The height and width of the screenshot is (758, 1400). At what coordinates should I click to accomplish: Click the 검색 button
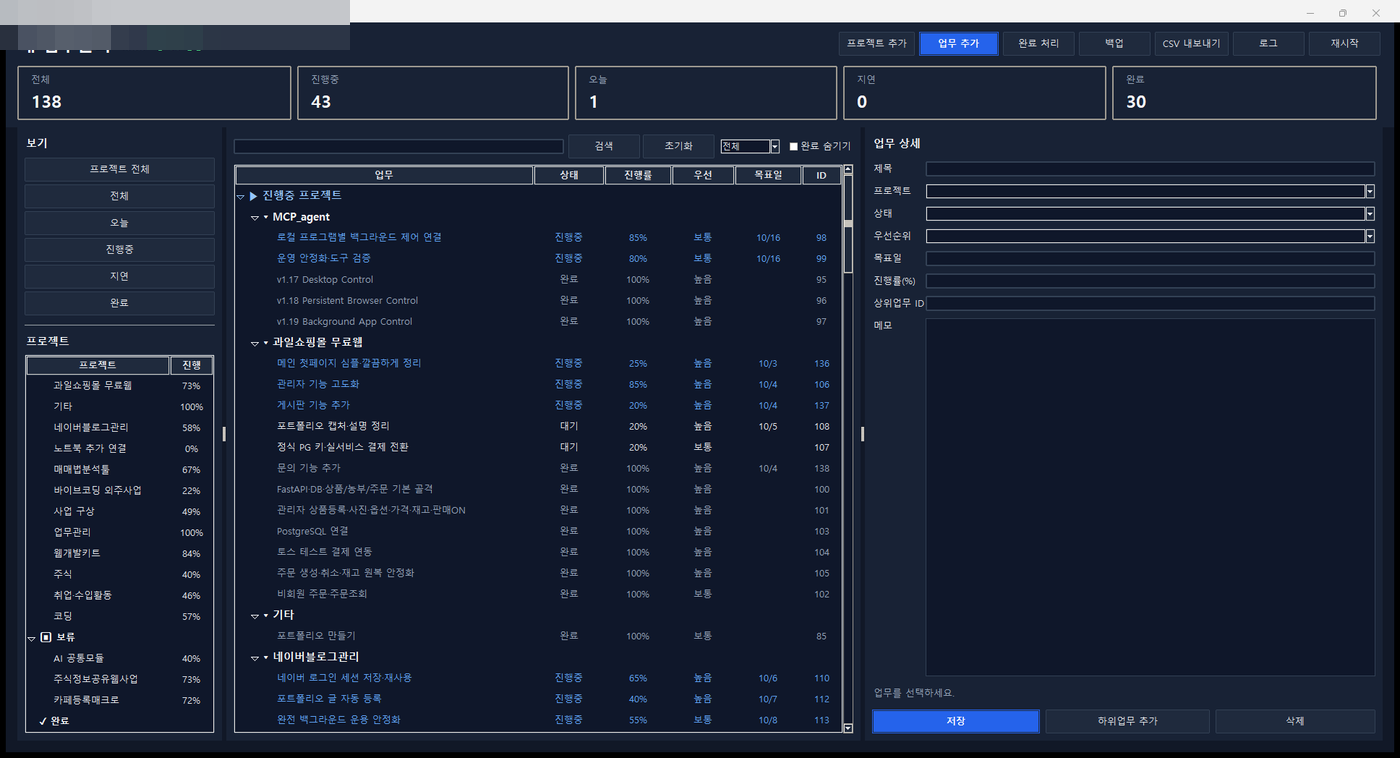pos(604,146)
